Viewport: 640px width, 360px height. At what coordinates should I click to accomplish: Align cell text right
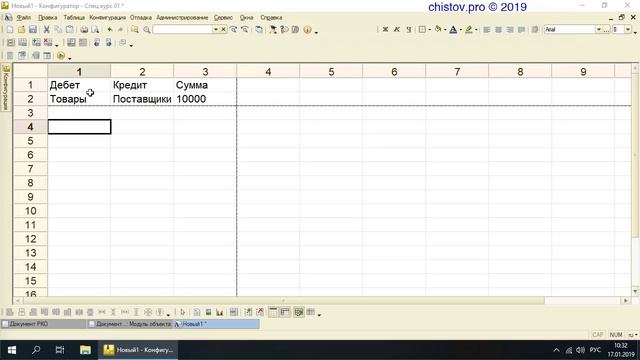click(x=510, y=29)
